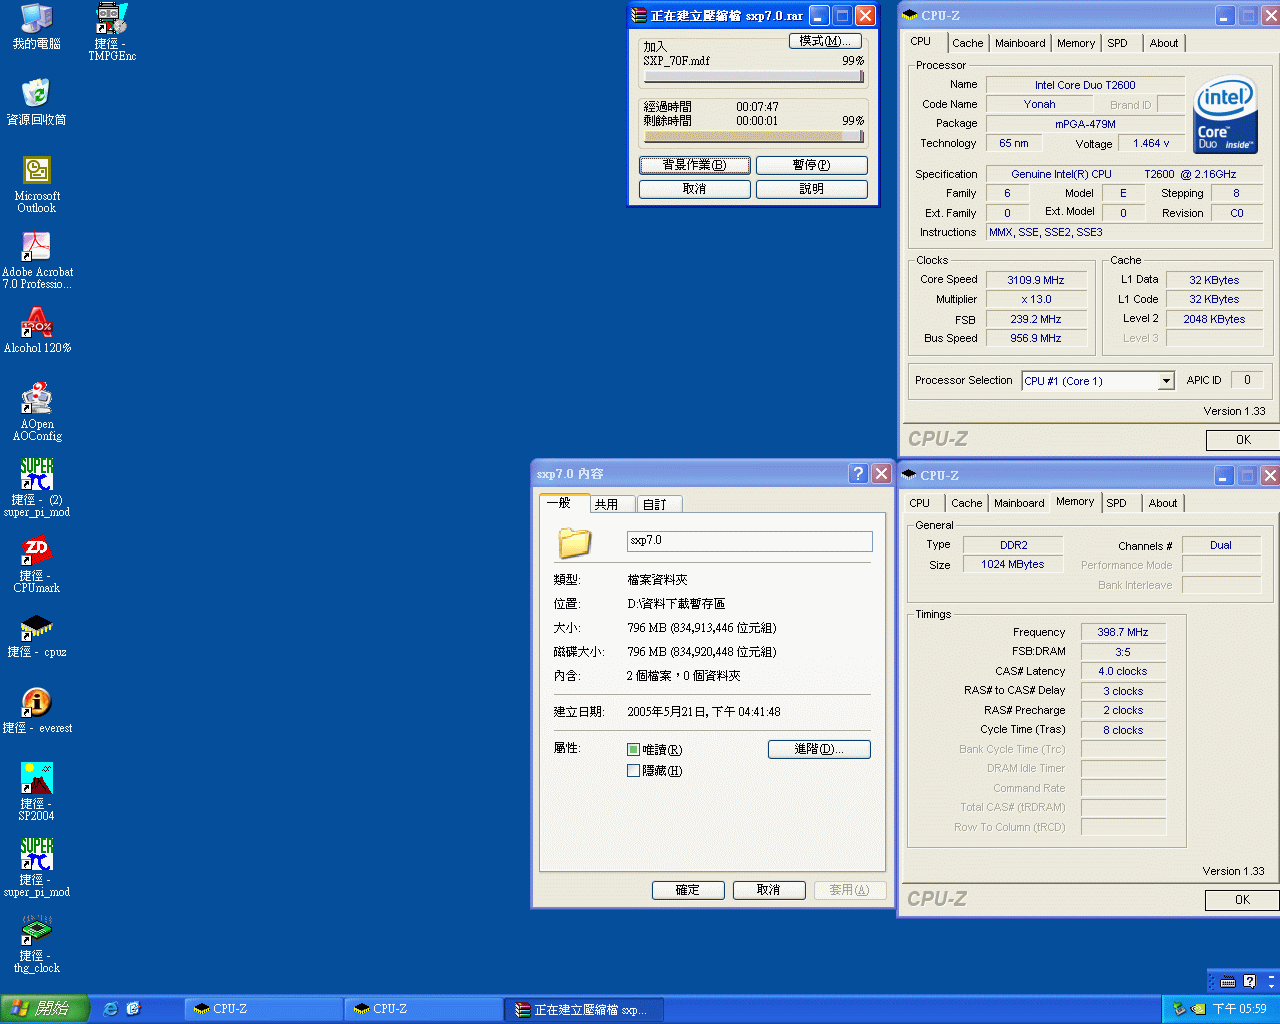
Task: Open AOpen AOConfig desktop icon
Action: coord(37,397)
